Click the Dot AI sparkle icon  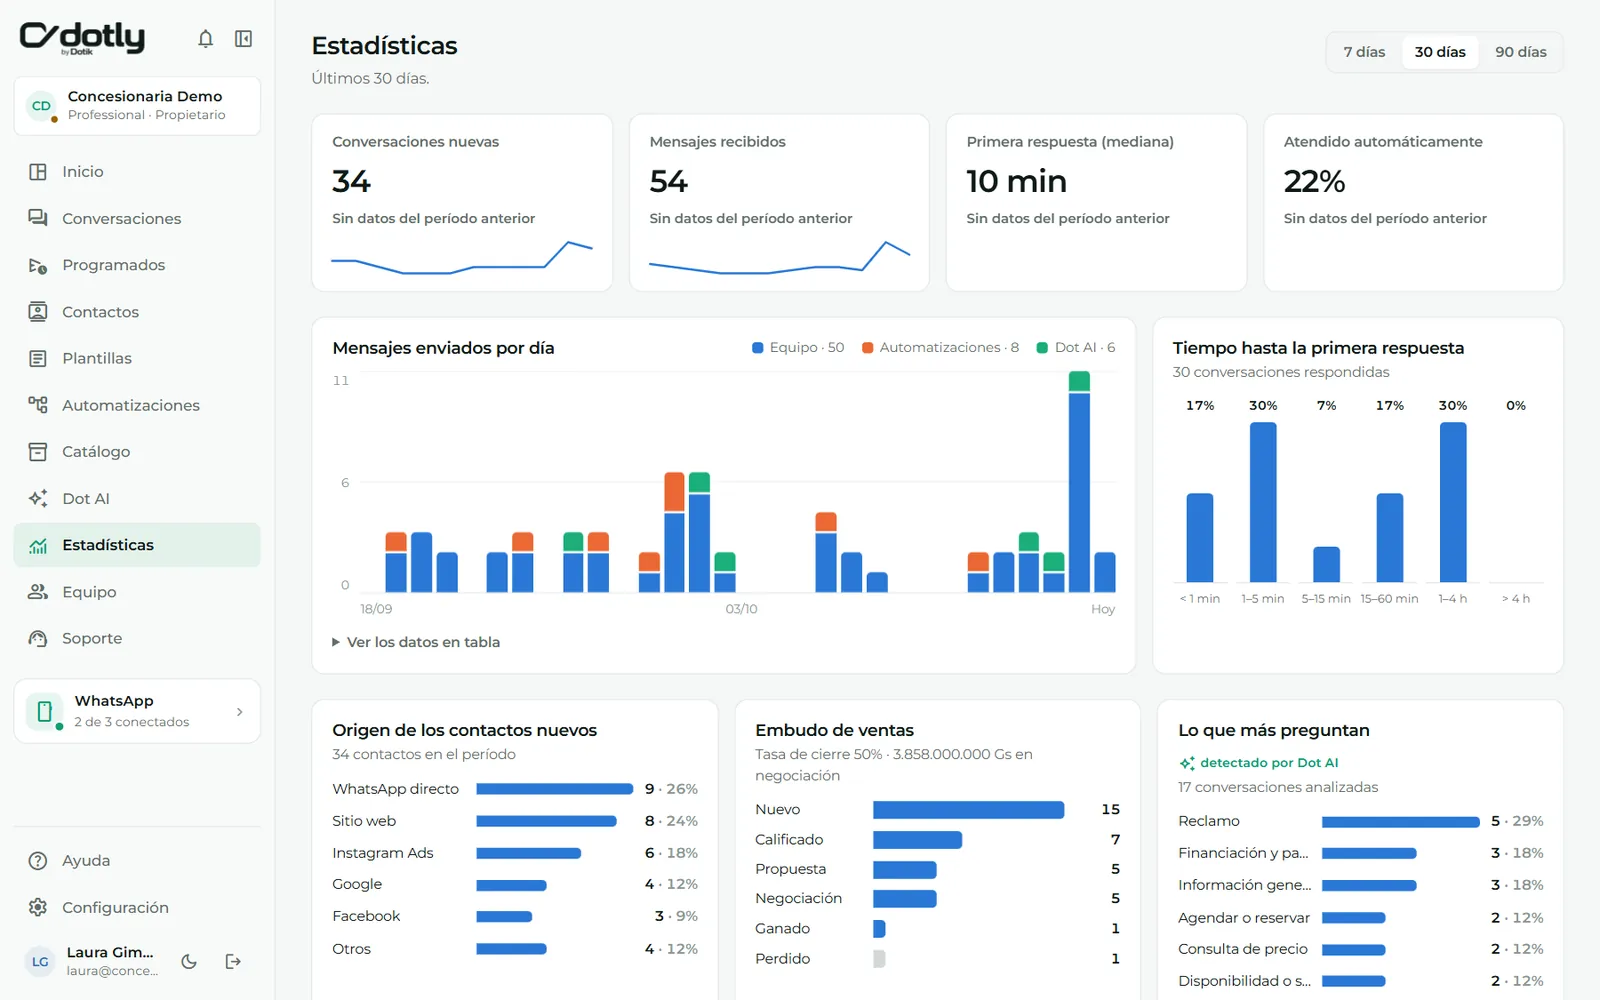[38, 498]
